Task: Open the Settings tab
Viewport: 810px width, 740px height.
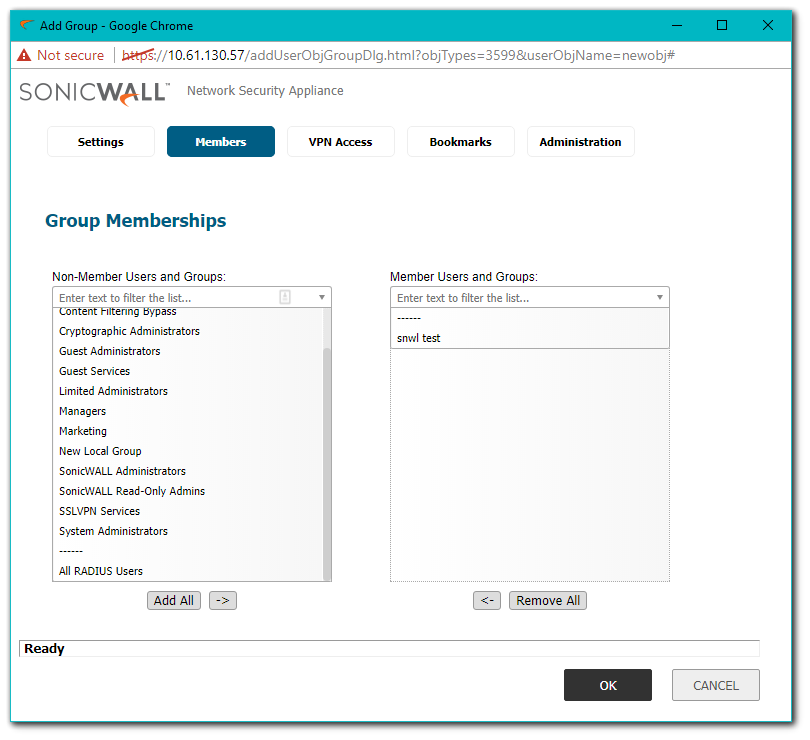Action: (x=101, y=142)
